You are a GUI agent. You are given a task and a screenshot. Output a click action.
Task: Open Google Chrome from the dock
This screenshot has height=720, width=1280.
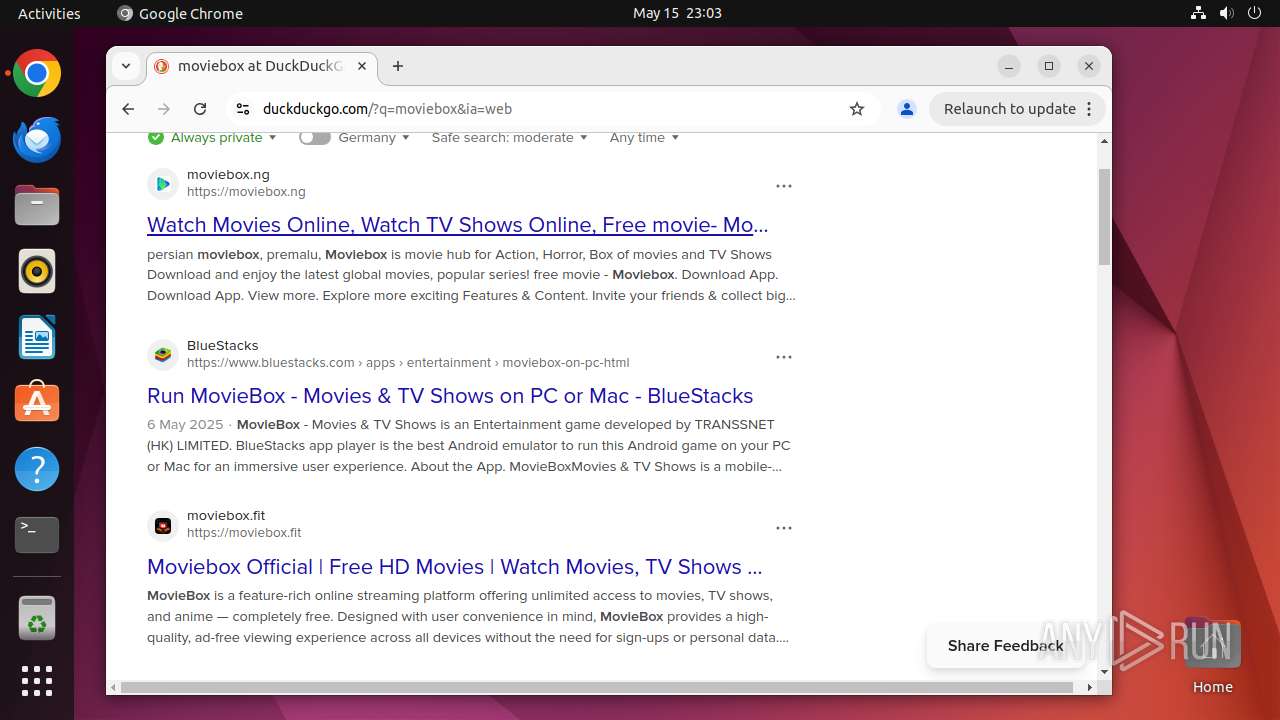(37, 74)
